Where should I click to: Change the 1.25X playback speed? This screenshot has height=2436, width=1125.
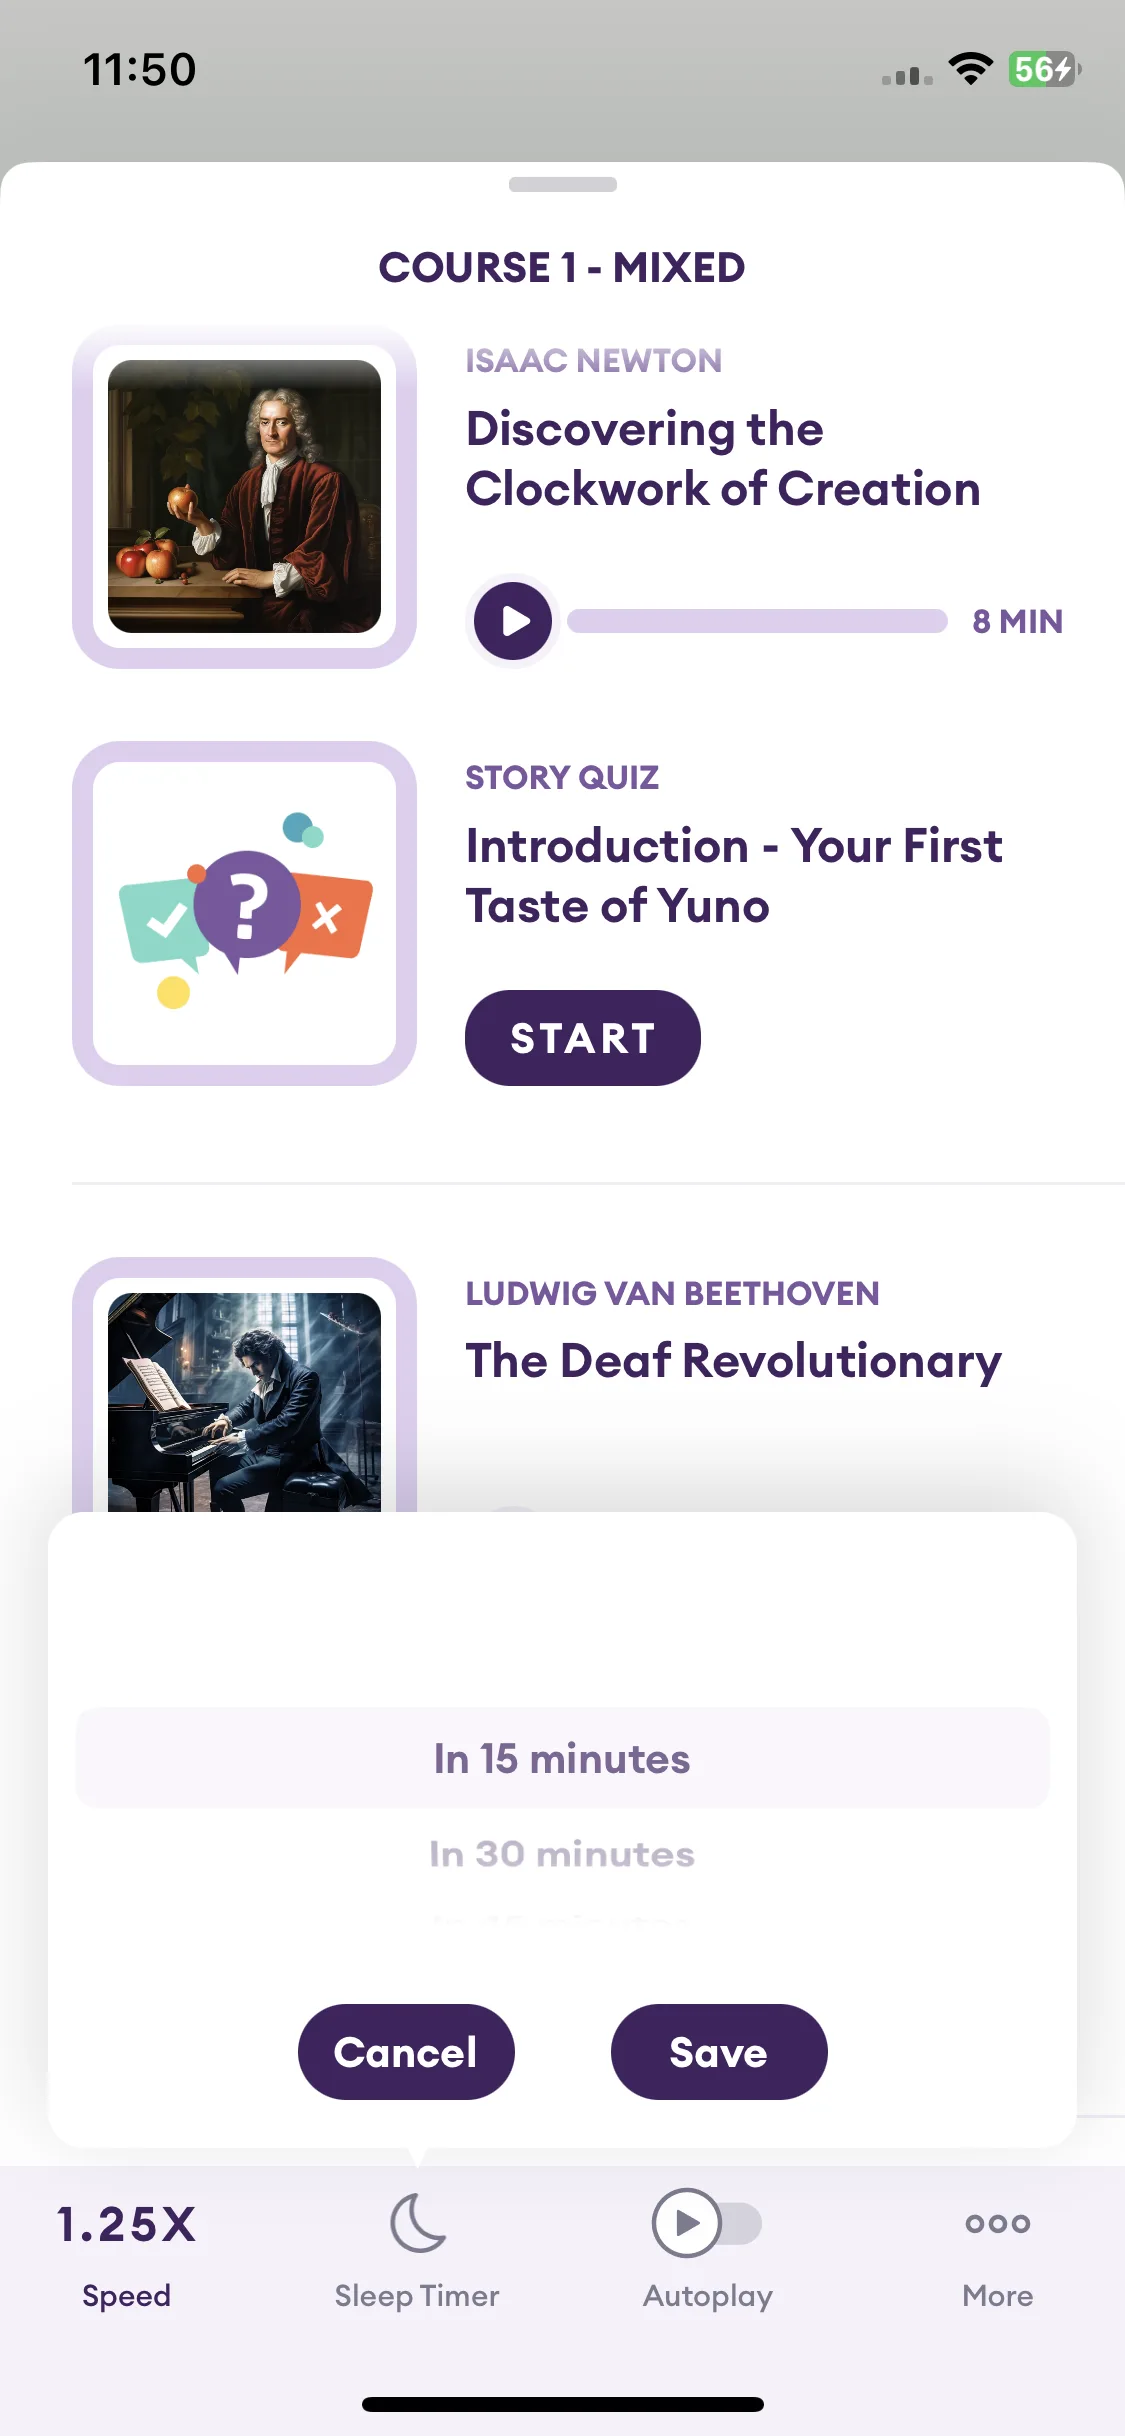click(127, 2225)
